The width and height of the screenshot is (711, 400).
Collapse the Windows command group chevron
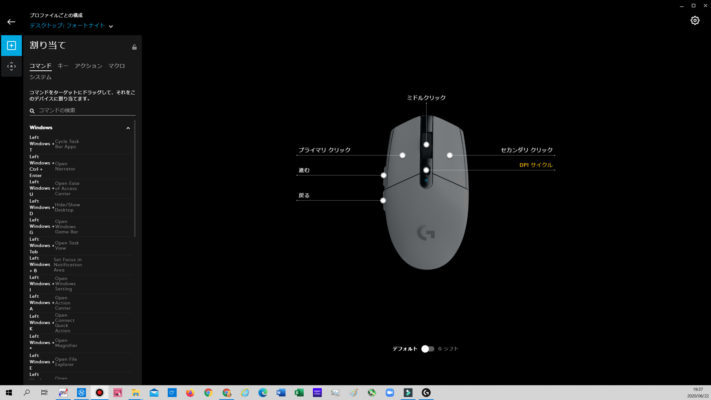(x=128, y=128)
